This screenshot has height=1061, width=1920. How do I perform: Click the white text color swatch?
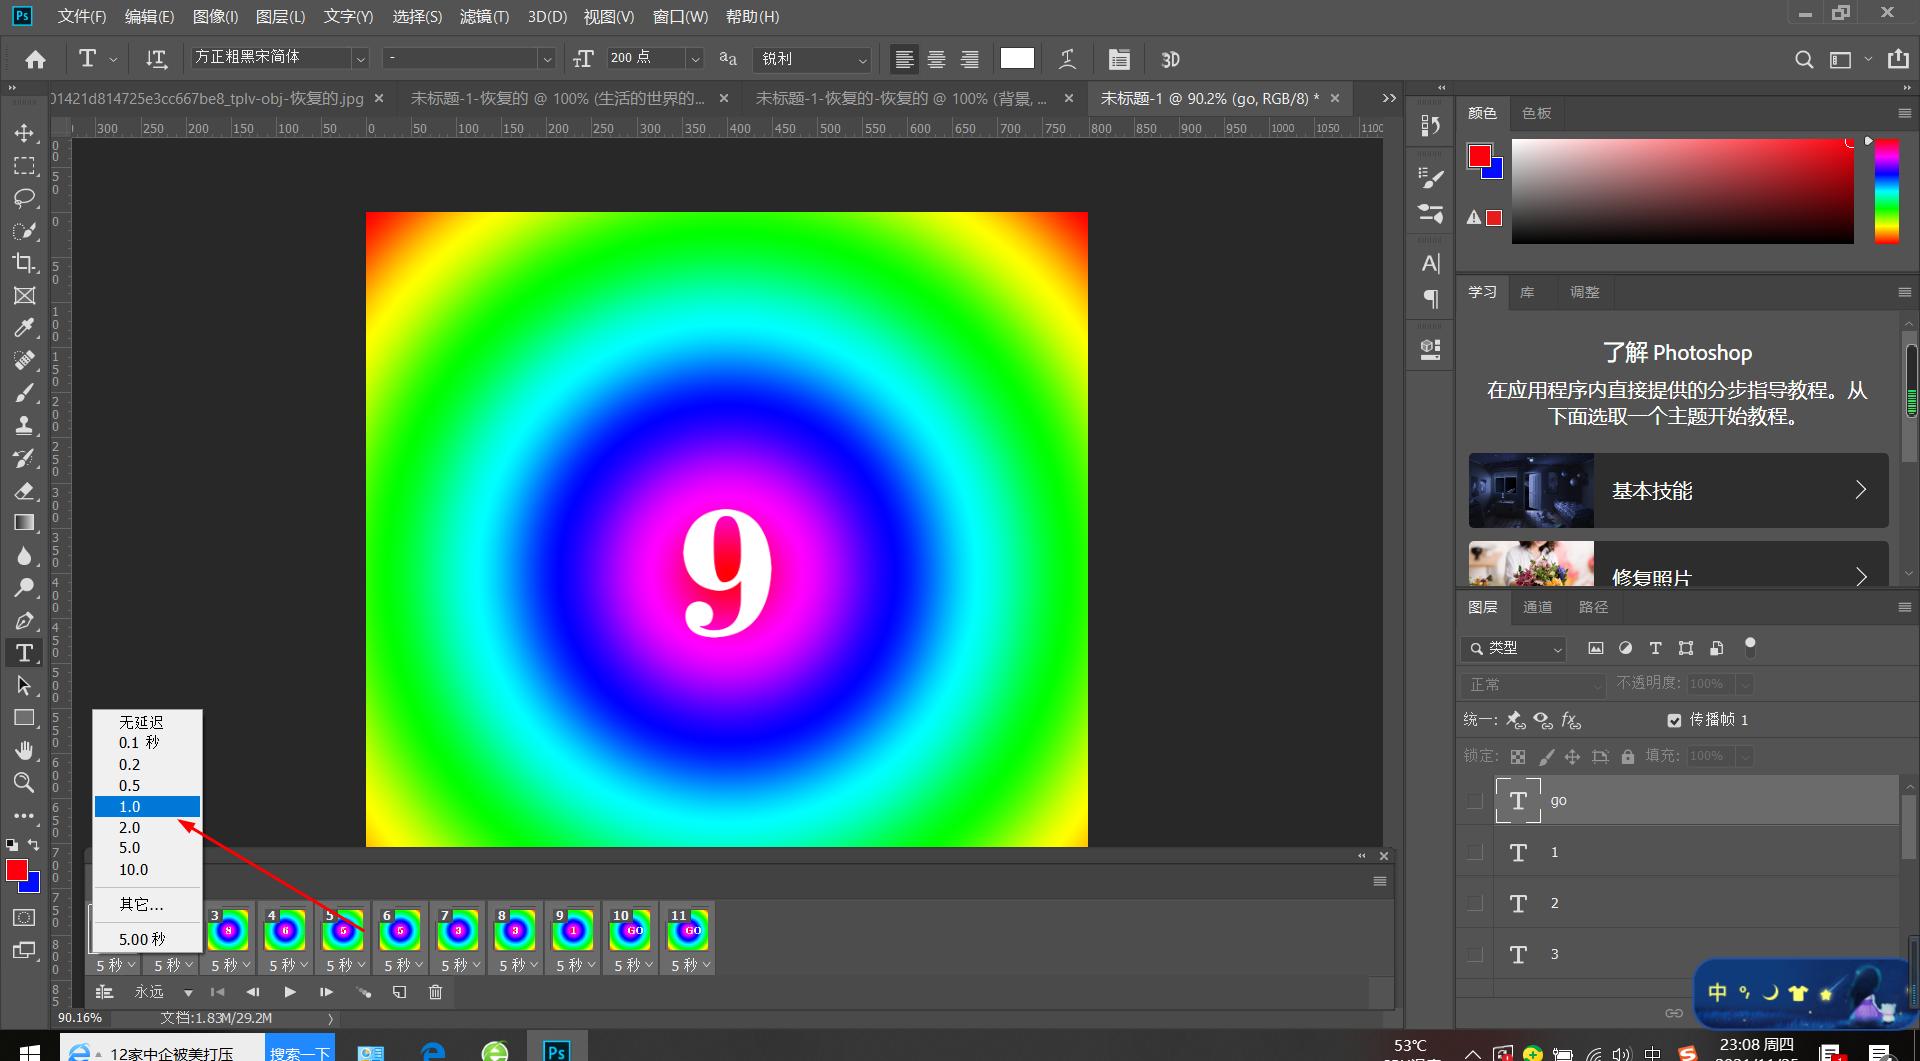tap(1016, 59)
